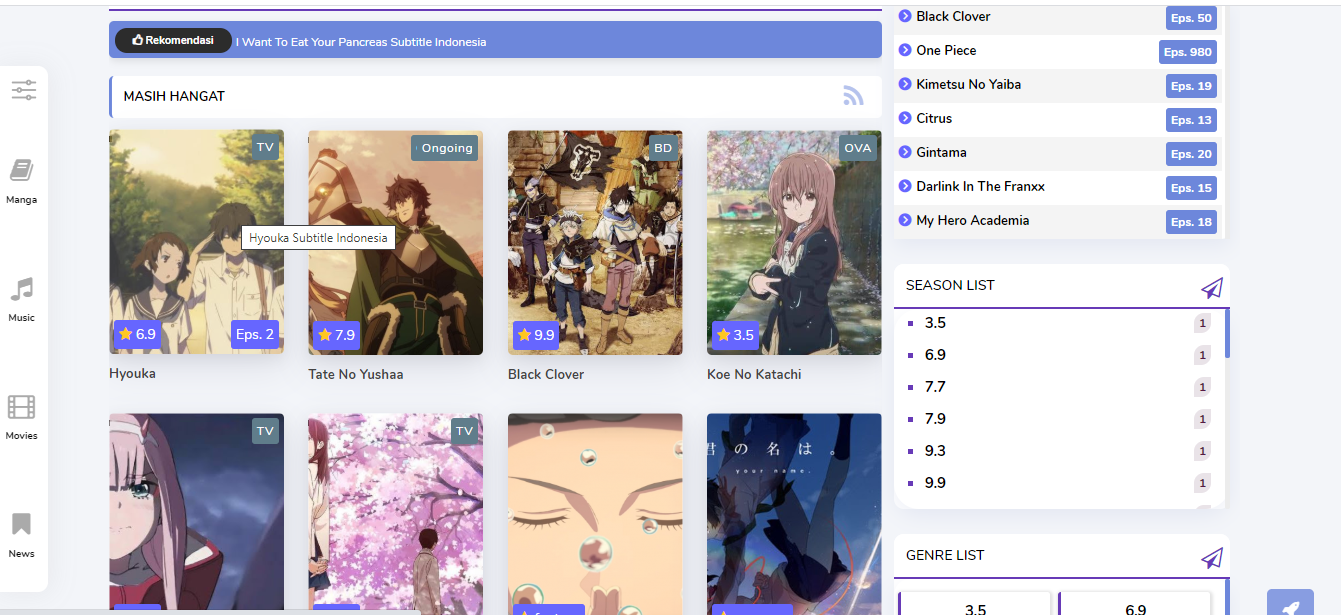The image size is (1341, 615).
Task: Click the arrow icon beside One Piece
Action: coord(905,50)
